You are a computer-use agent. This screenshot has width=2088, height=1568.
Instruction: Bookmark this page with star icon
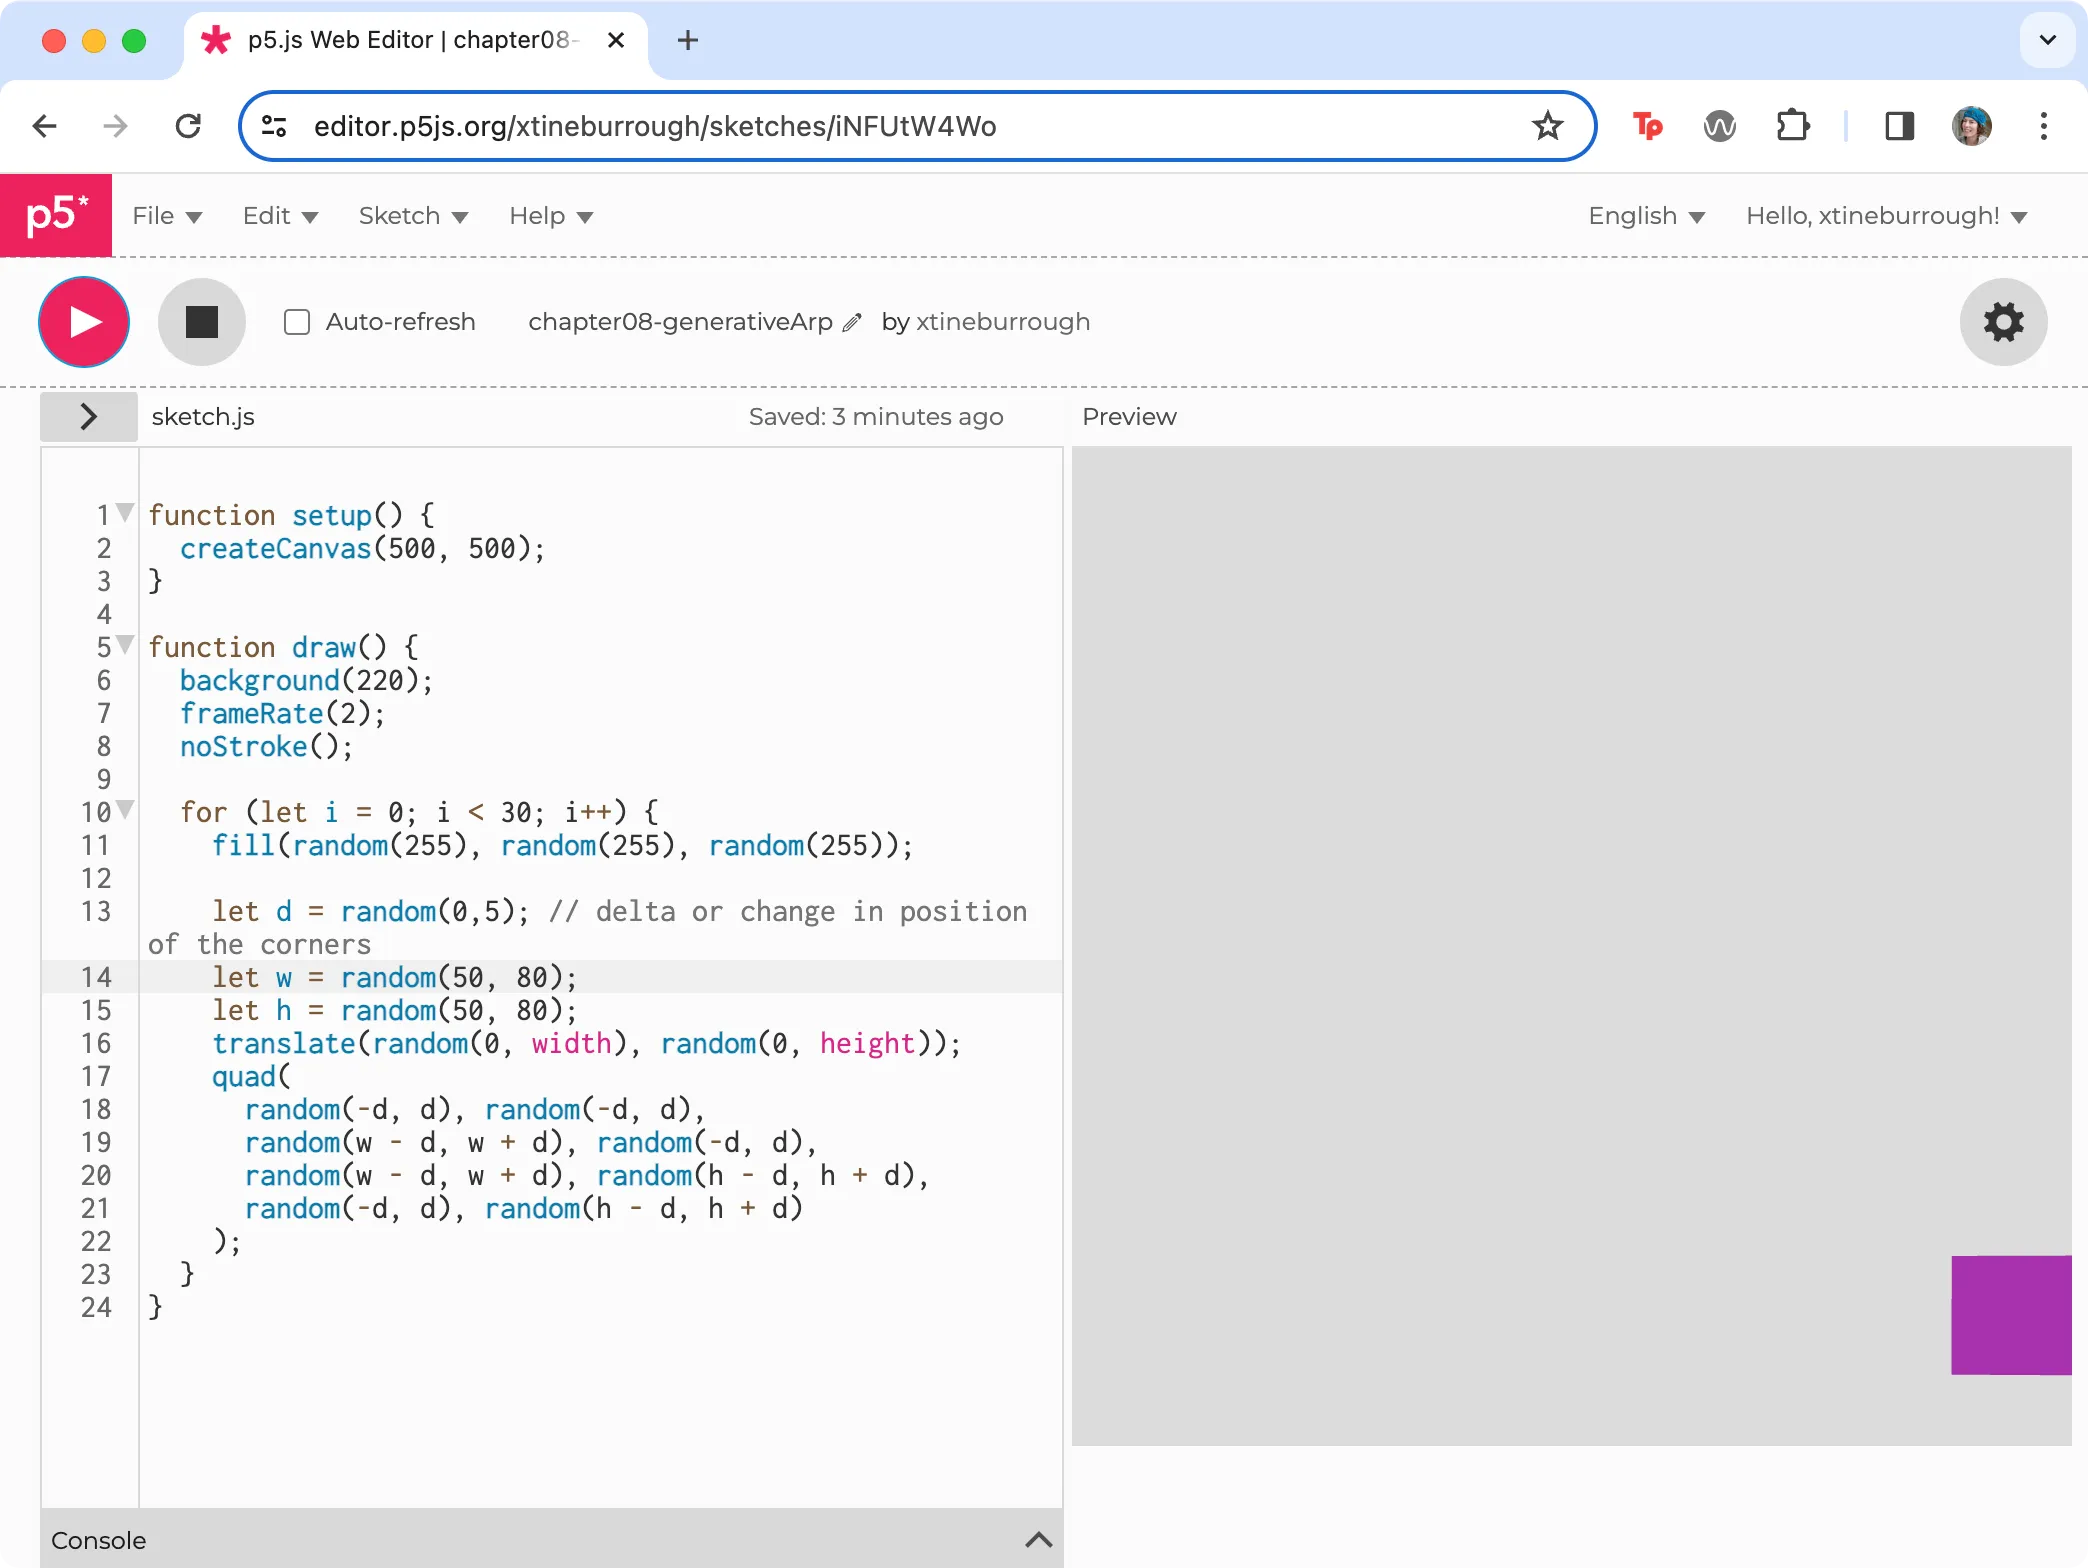click(1547, 126)
